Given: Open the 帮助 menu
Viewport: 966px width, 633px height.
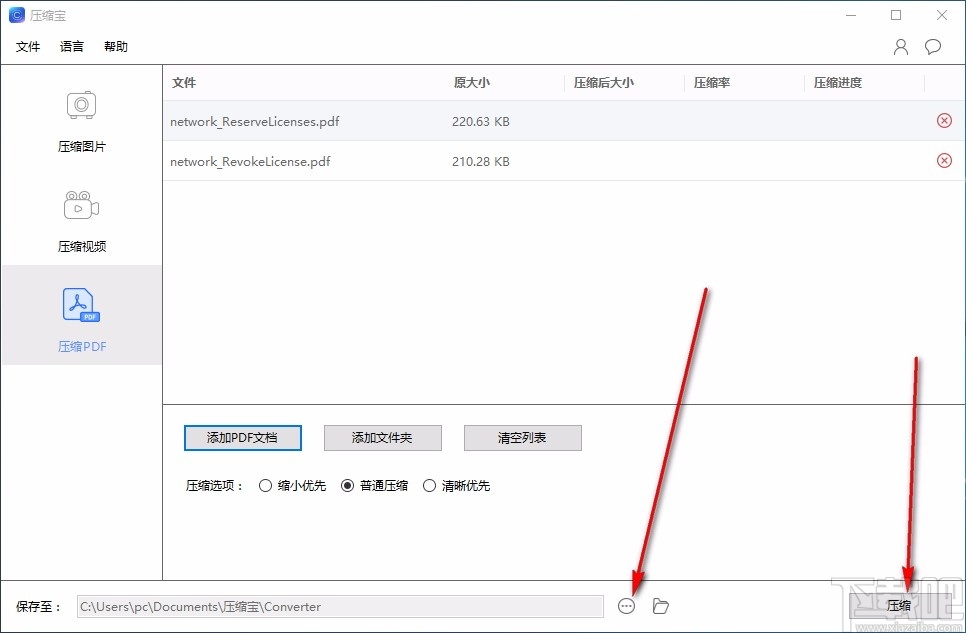Looking at the screenshot, I should (x=114, y=46).
